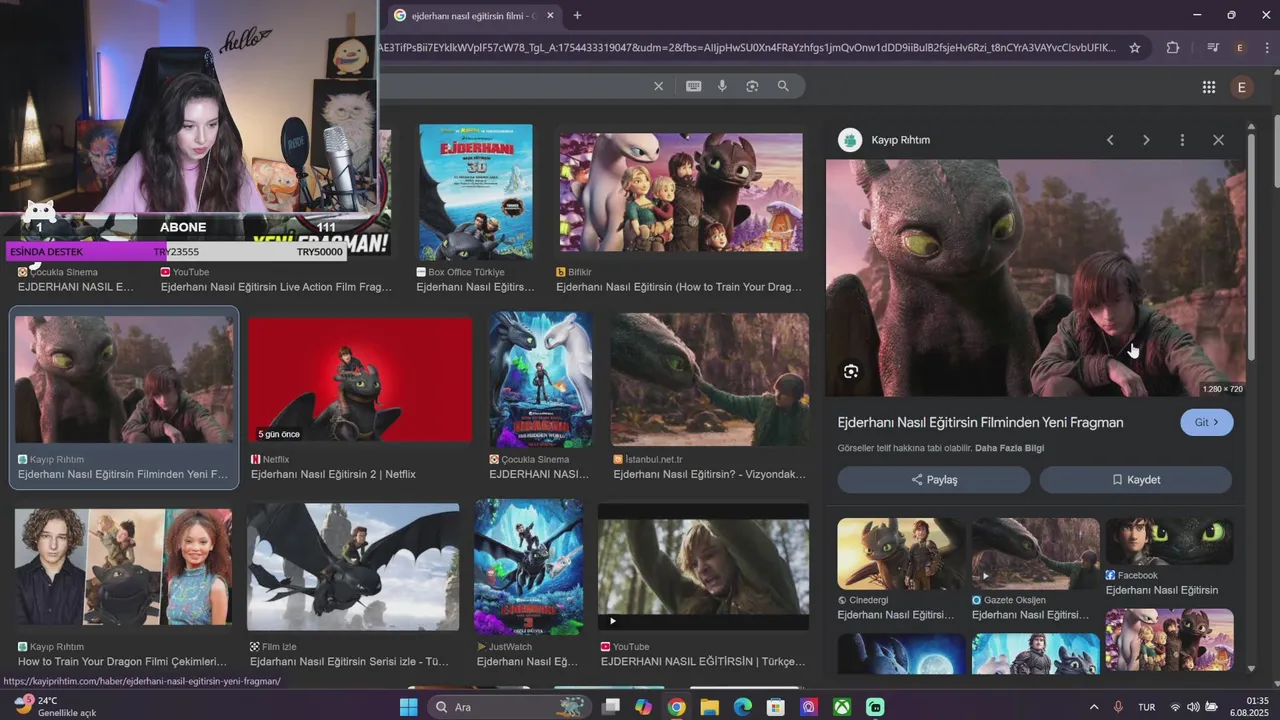Select İstanbul.net.tr dragon touch thumbnail

pos(710,380)
